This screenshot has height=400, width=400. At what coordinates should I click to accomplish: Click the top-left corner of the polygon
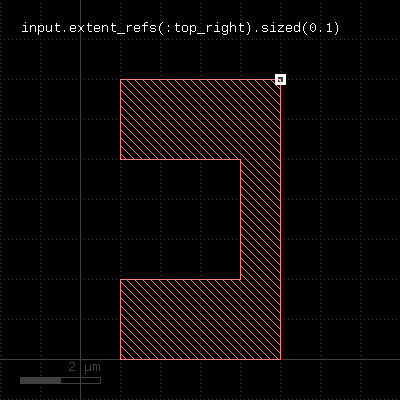[120, 79]
